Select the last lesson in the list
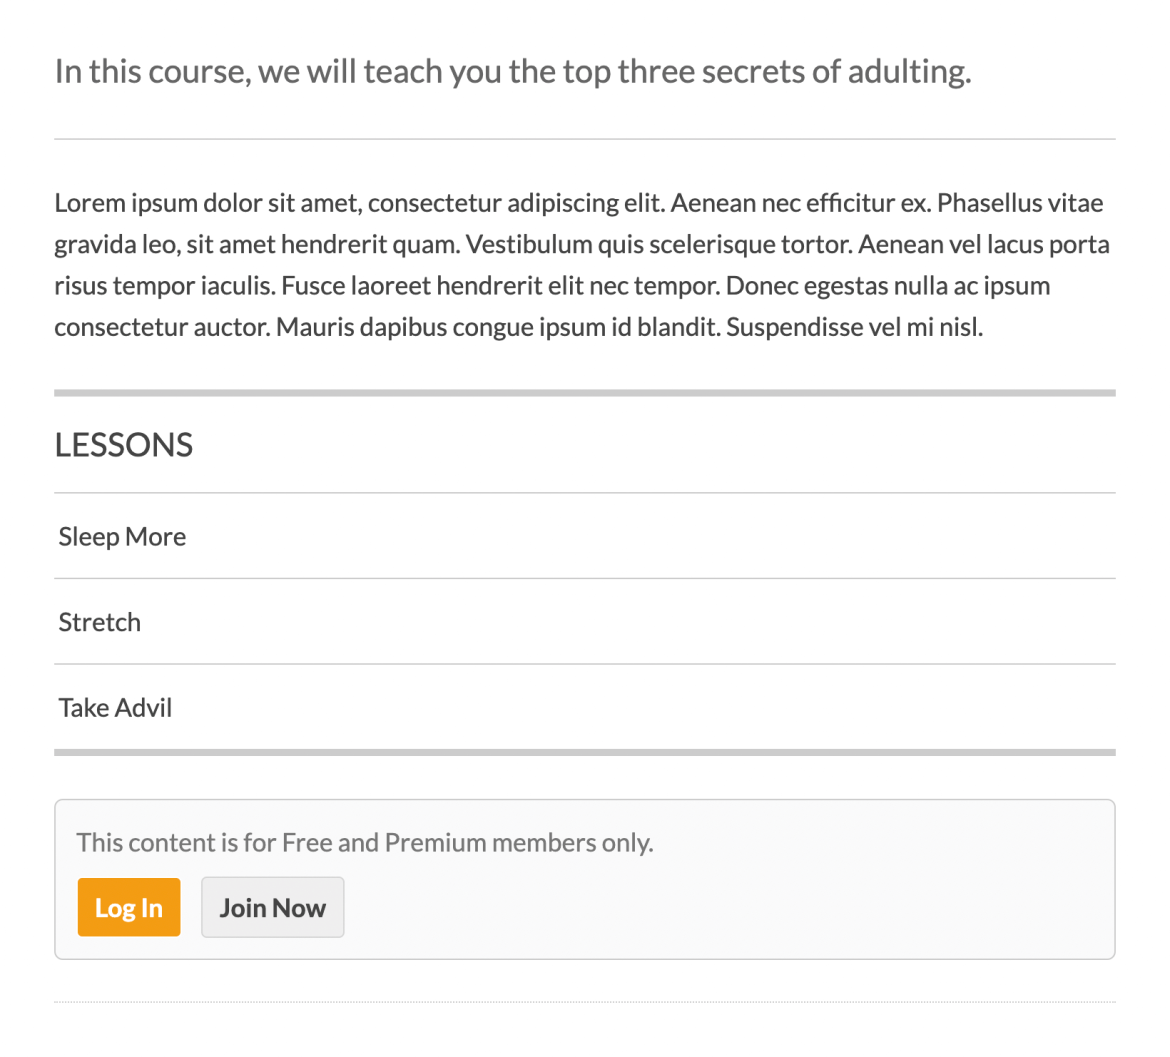Screen dimensions: 1170x1057 click(114, 708)
